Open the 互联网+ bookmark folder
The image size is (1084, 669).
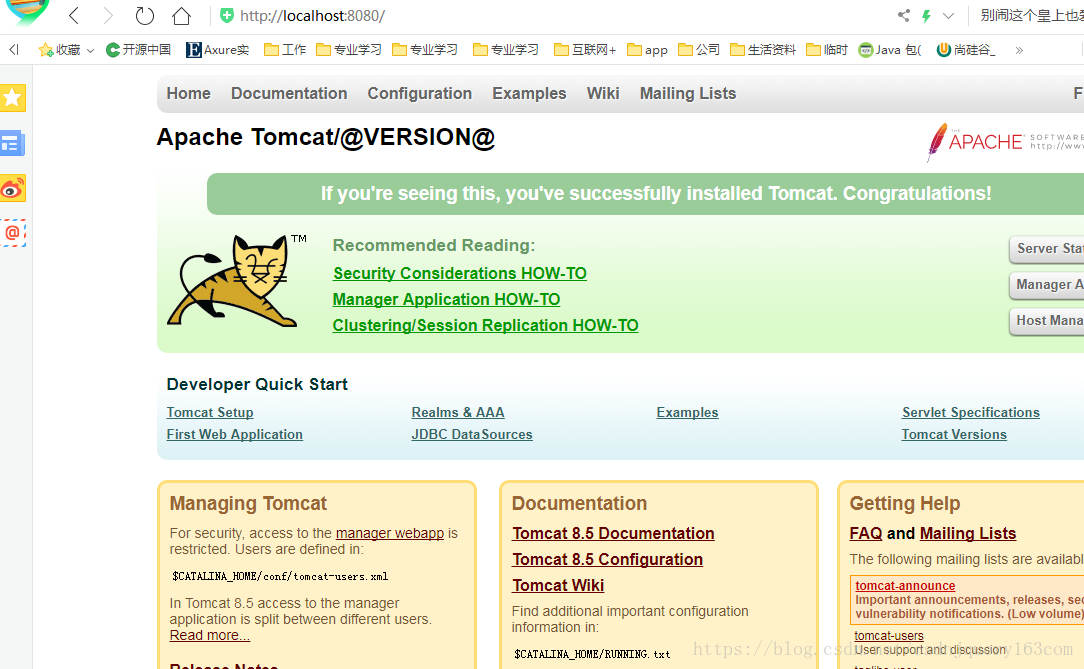585,50
